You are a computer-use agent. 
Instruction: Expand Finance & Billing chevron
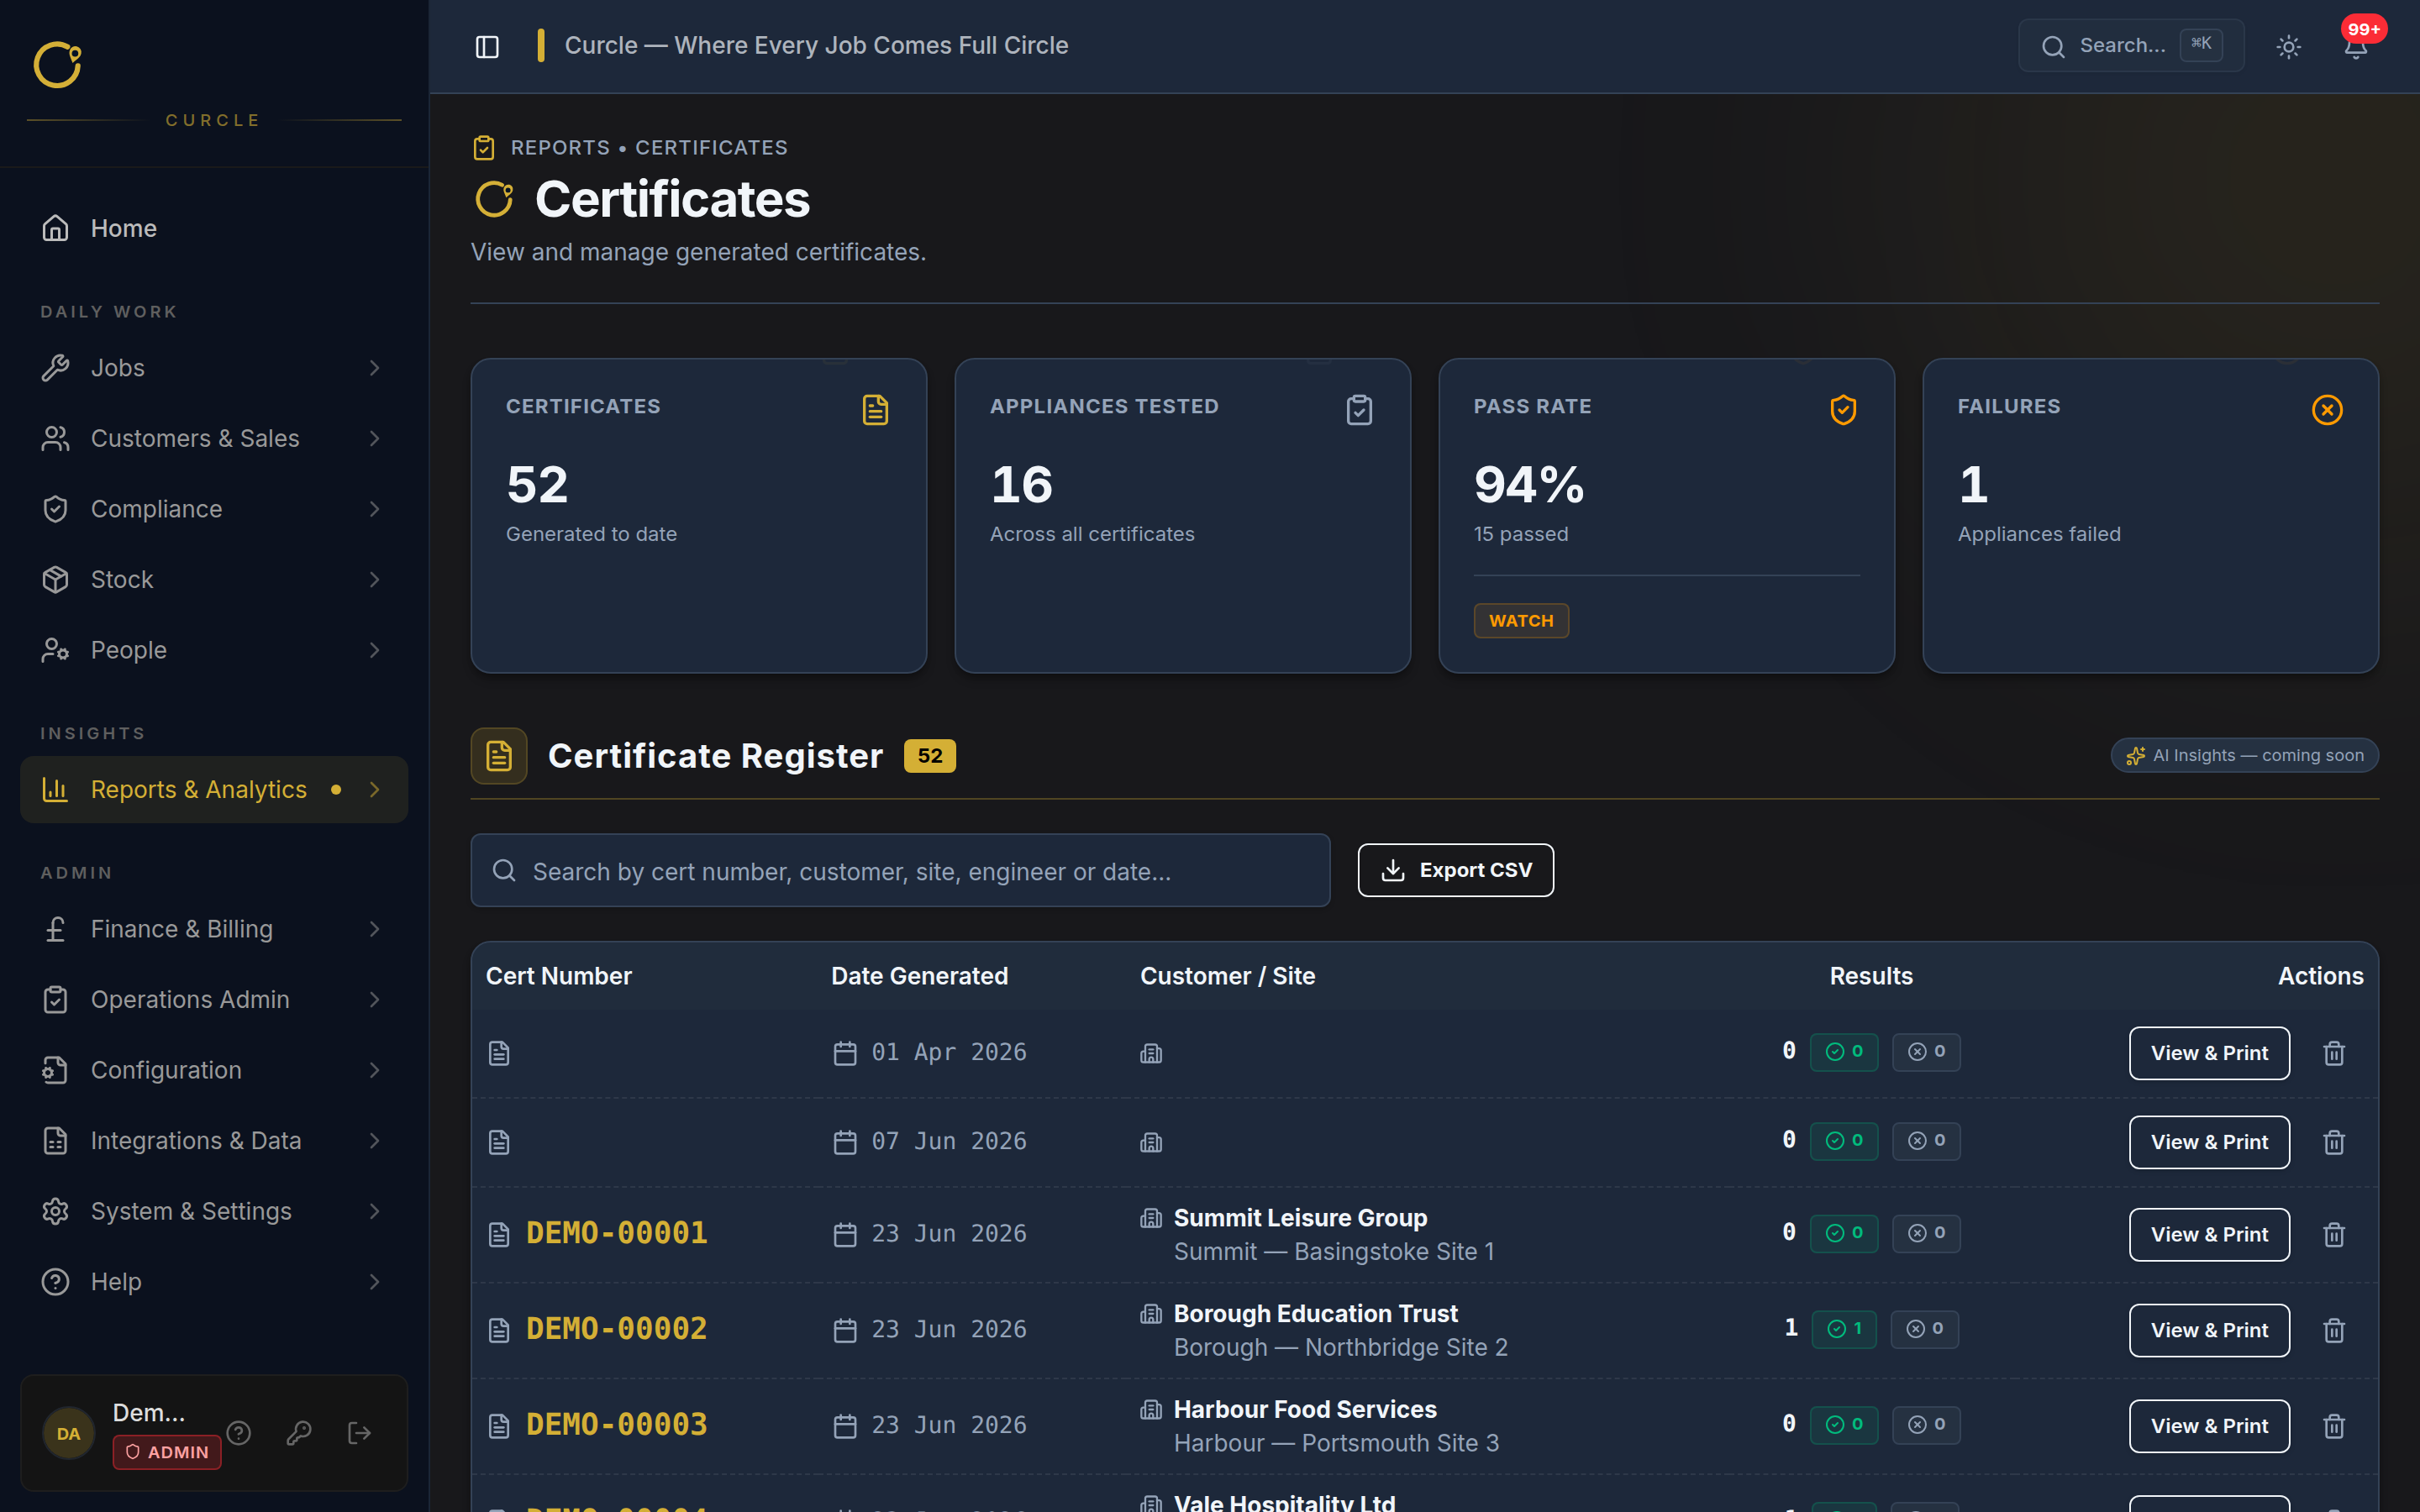[374, 929]
